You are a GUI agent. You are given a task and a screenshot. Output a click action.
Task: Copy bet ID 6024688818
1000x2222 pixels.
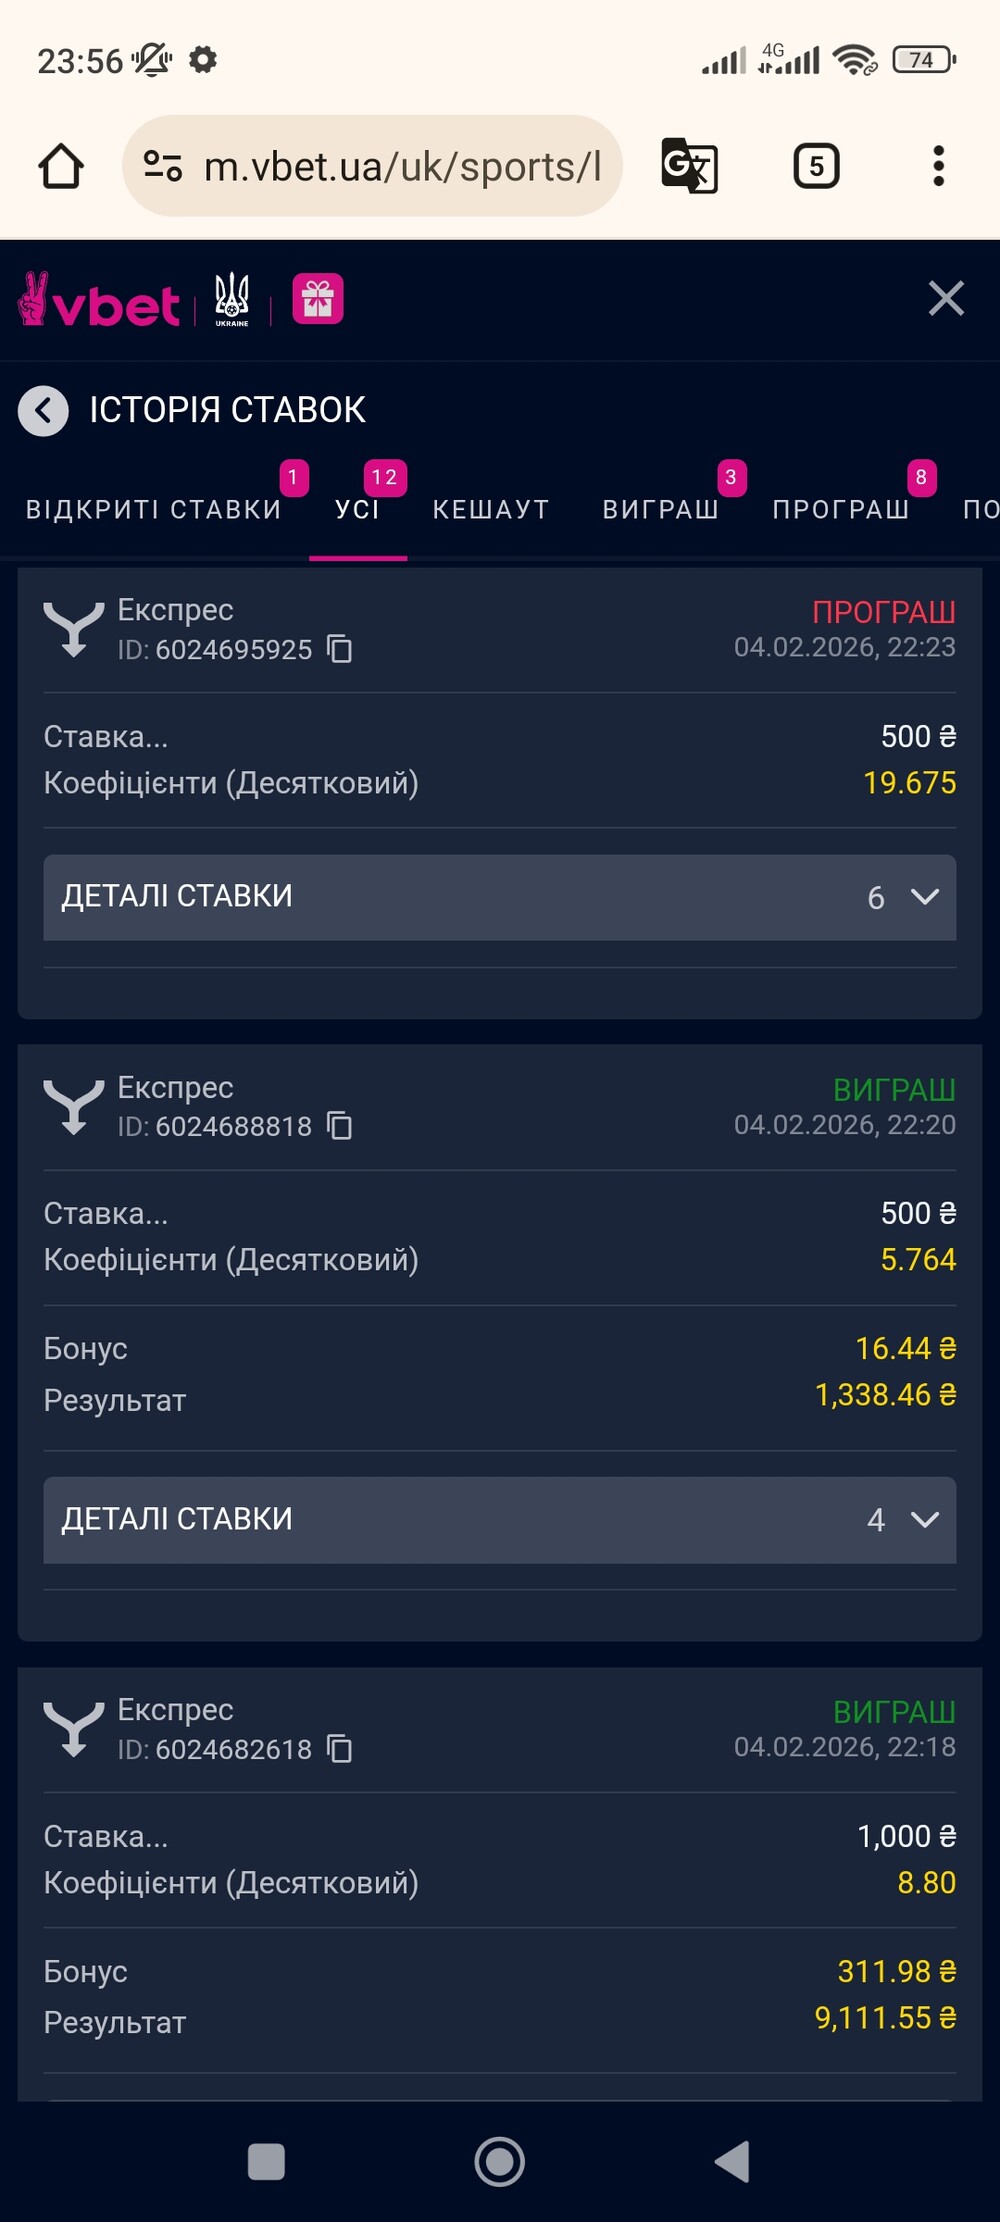(340, 1126)
